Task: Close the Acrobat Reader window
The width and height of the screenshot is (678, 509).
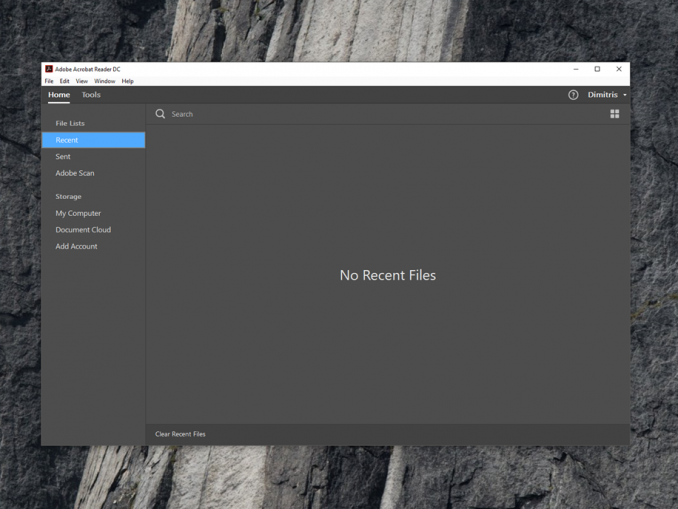Action: click(x=619, y=69)
